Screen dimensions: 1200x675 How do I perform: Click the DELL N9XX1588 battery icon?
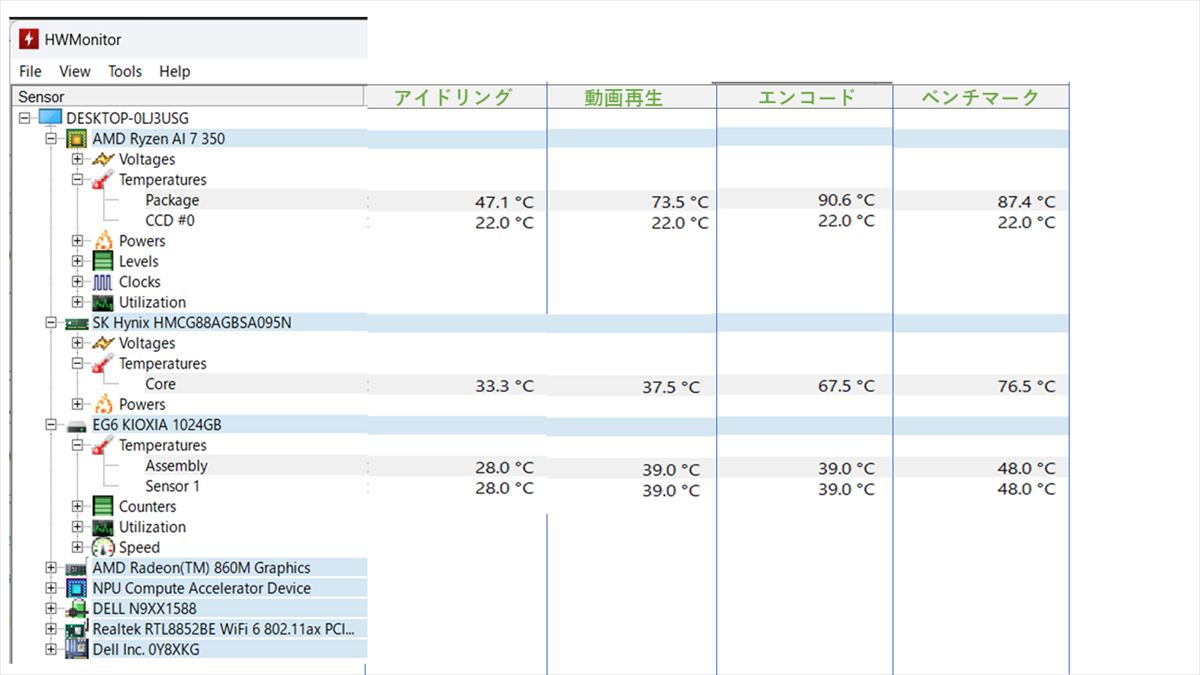point(76,608)
